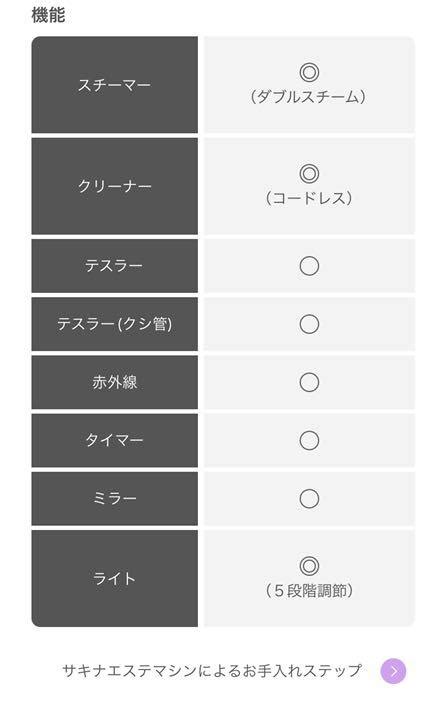Click the circle mark in テスラー row

[x=309, y=266]
